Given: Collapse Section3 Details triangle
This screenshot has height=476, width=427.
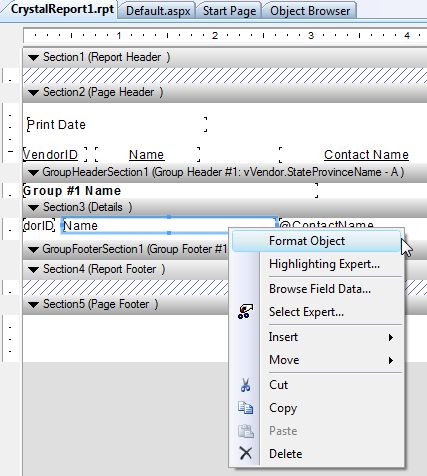Looking at the screenshot, I should (33, 208).
